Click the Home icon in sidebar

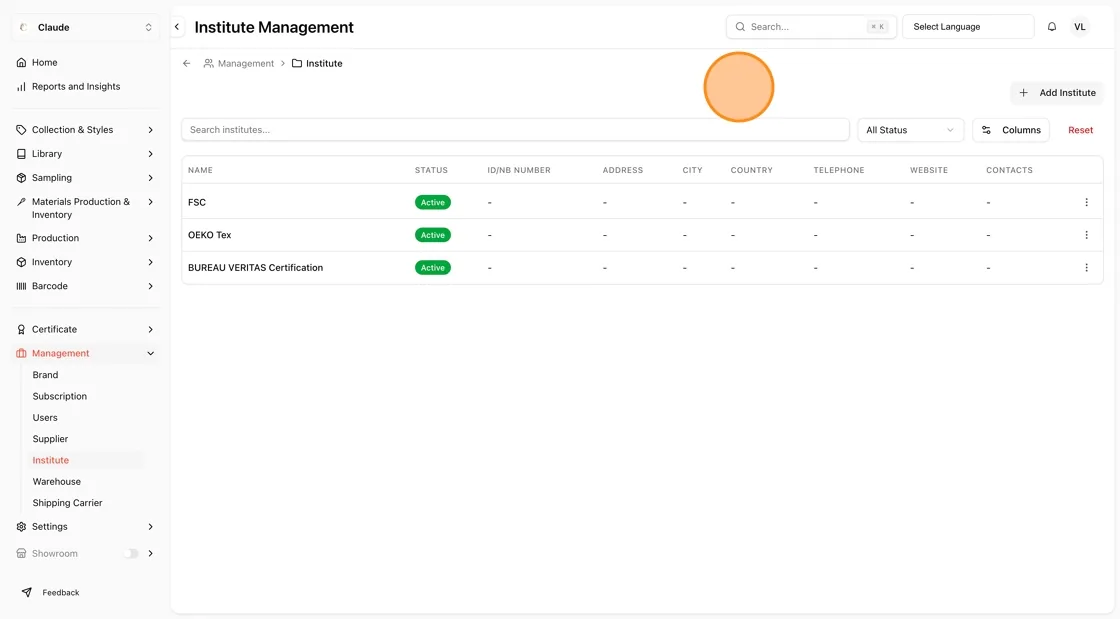[x=21, y=63]
